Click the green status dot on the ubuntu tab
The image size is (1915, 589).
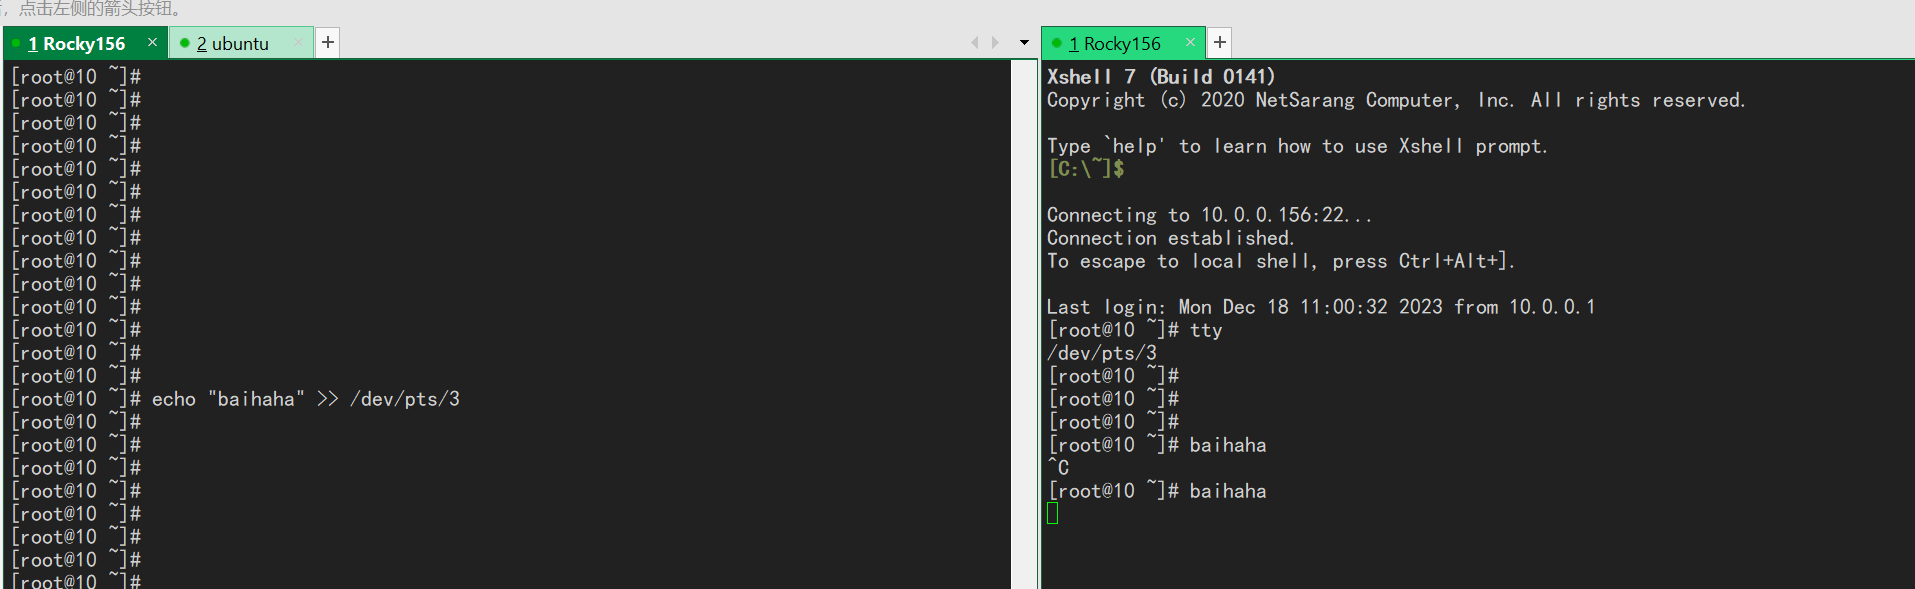tap(185, 43)
